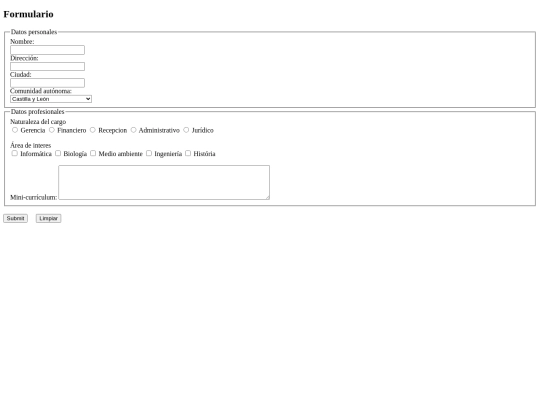Check the Biología checkbox
The image size is (540, 405).
(x=58, y=153)
